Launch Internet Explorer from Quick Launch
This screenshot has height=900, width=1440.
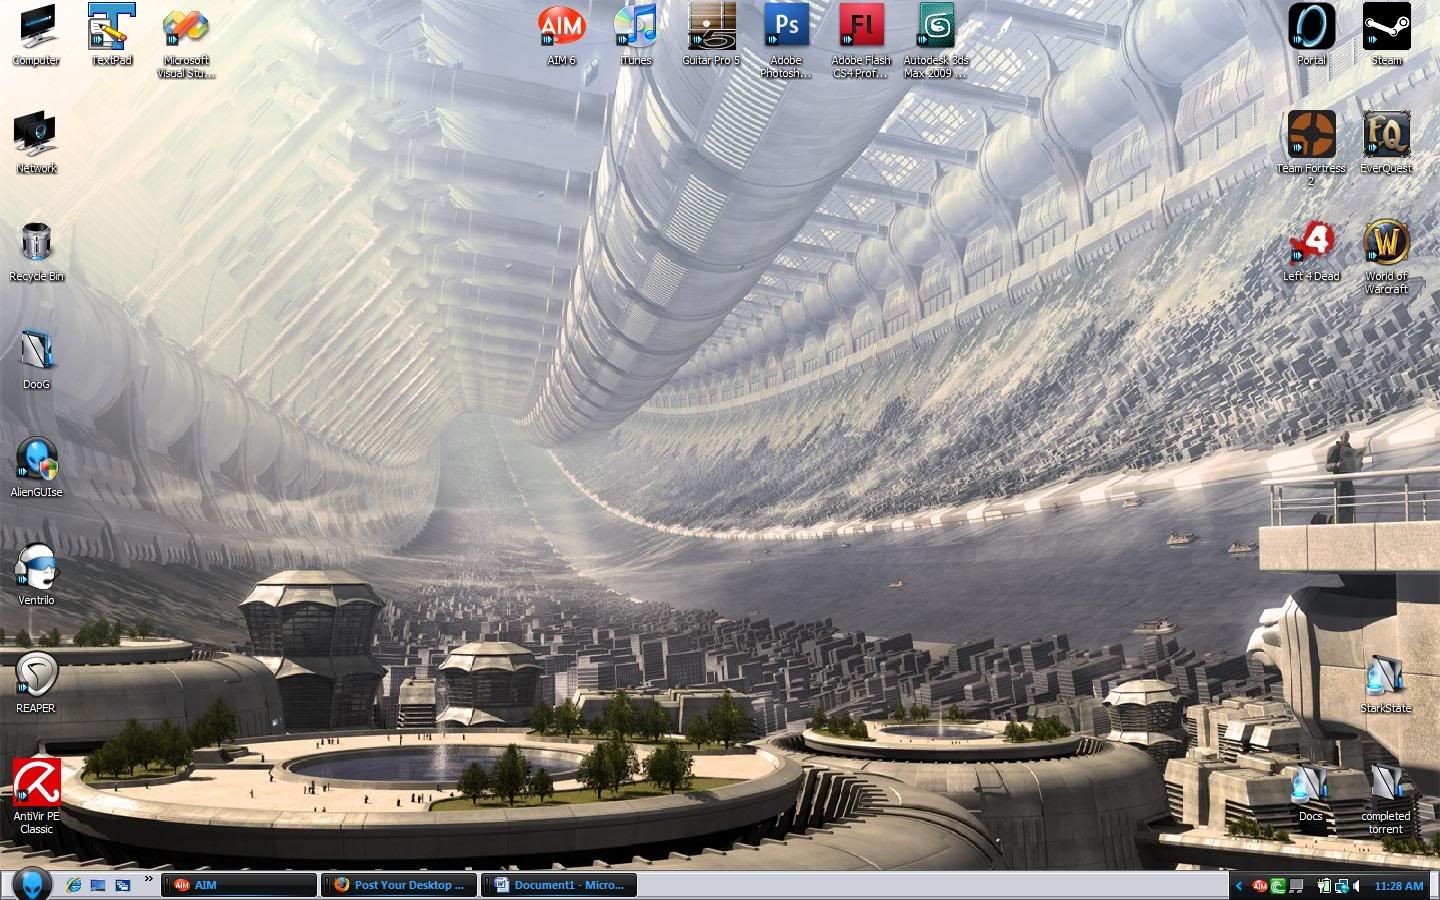(x=73, y=885)
